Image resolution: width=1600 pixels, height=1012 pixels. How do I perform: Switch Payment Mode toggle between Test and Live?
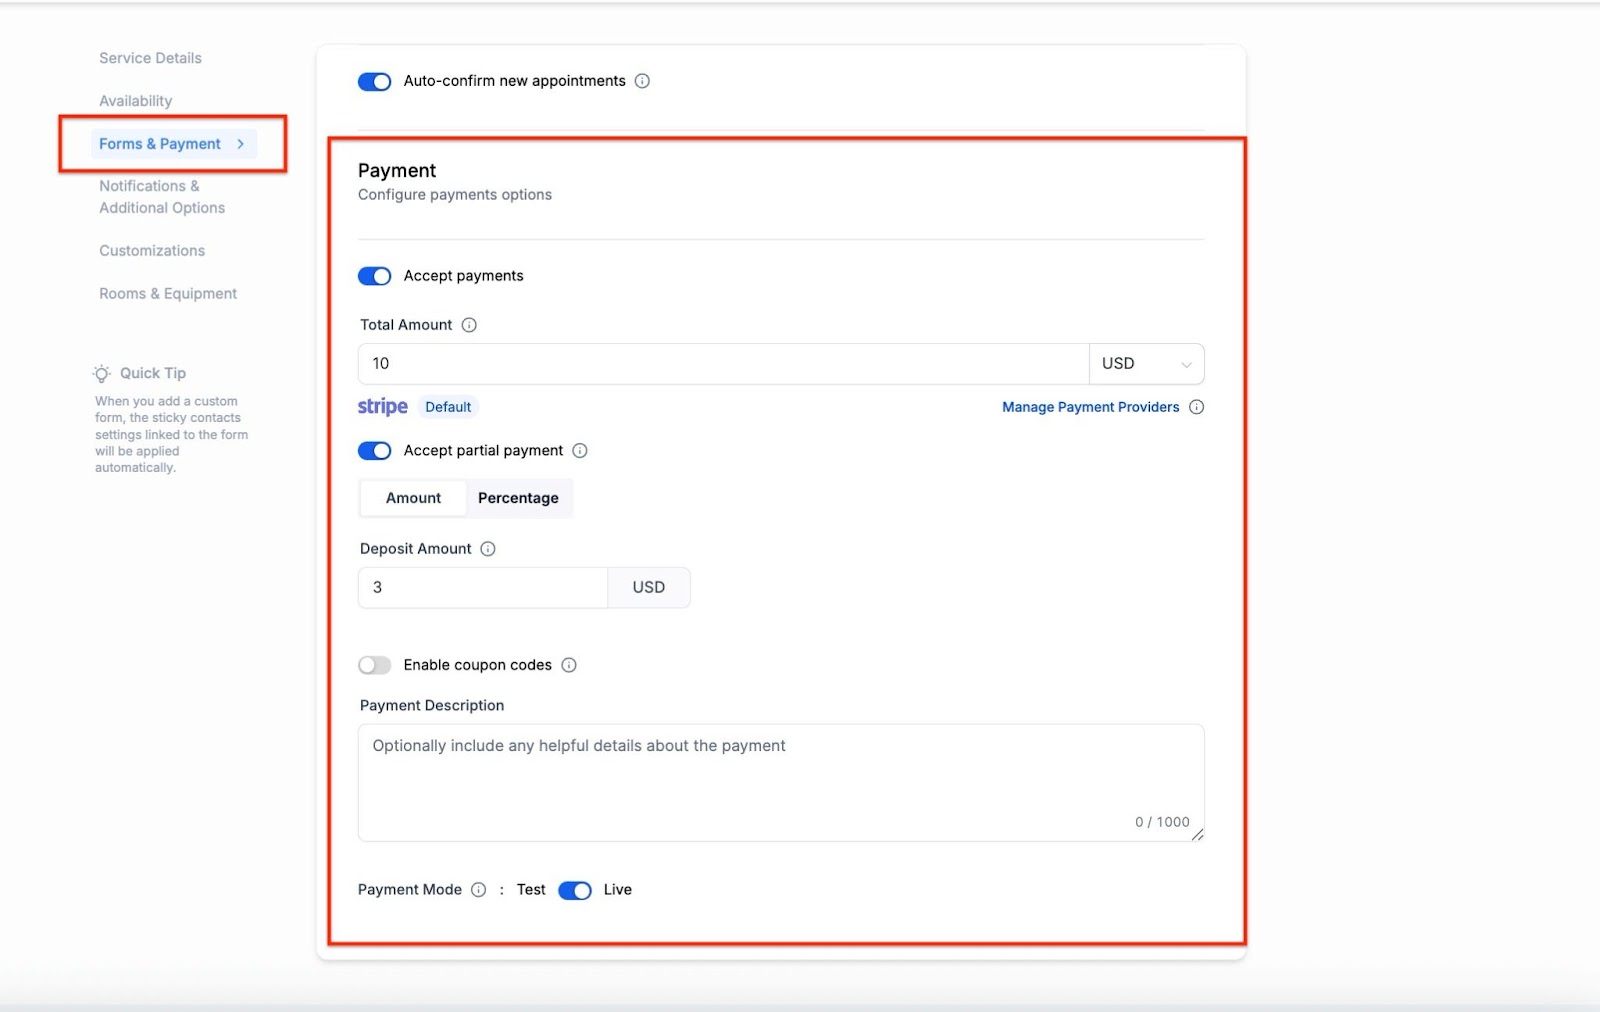point(575,890)
